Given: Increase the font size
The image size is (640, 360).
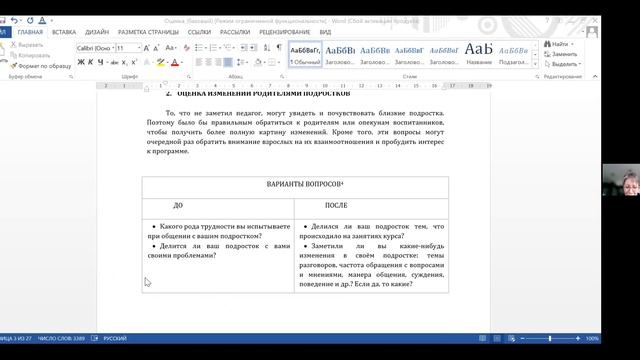Looking at the screenshot, I should (x=147, y=48).
